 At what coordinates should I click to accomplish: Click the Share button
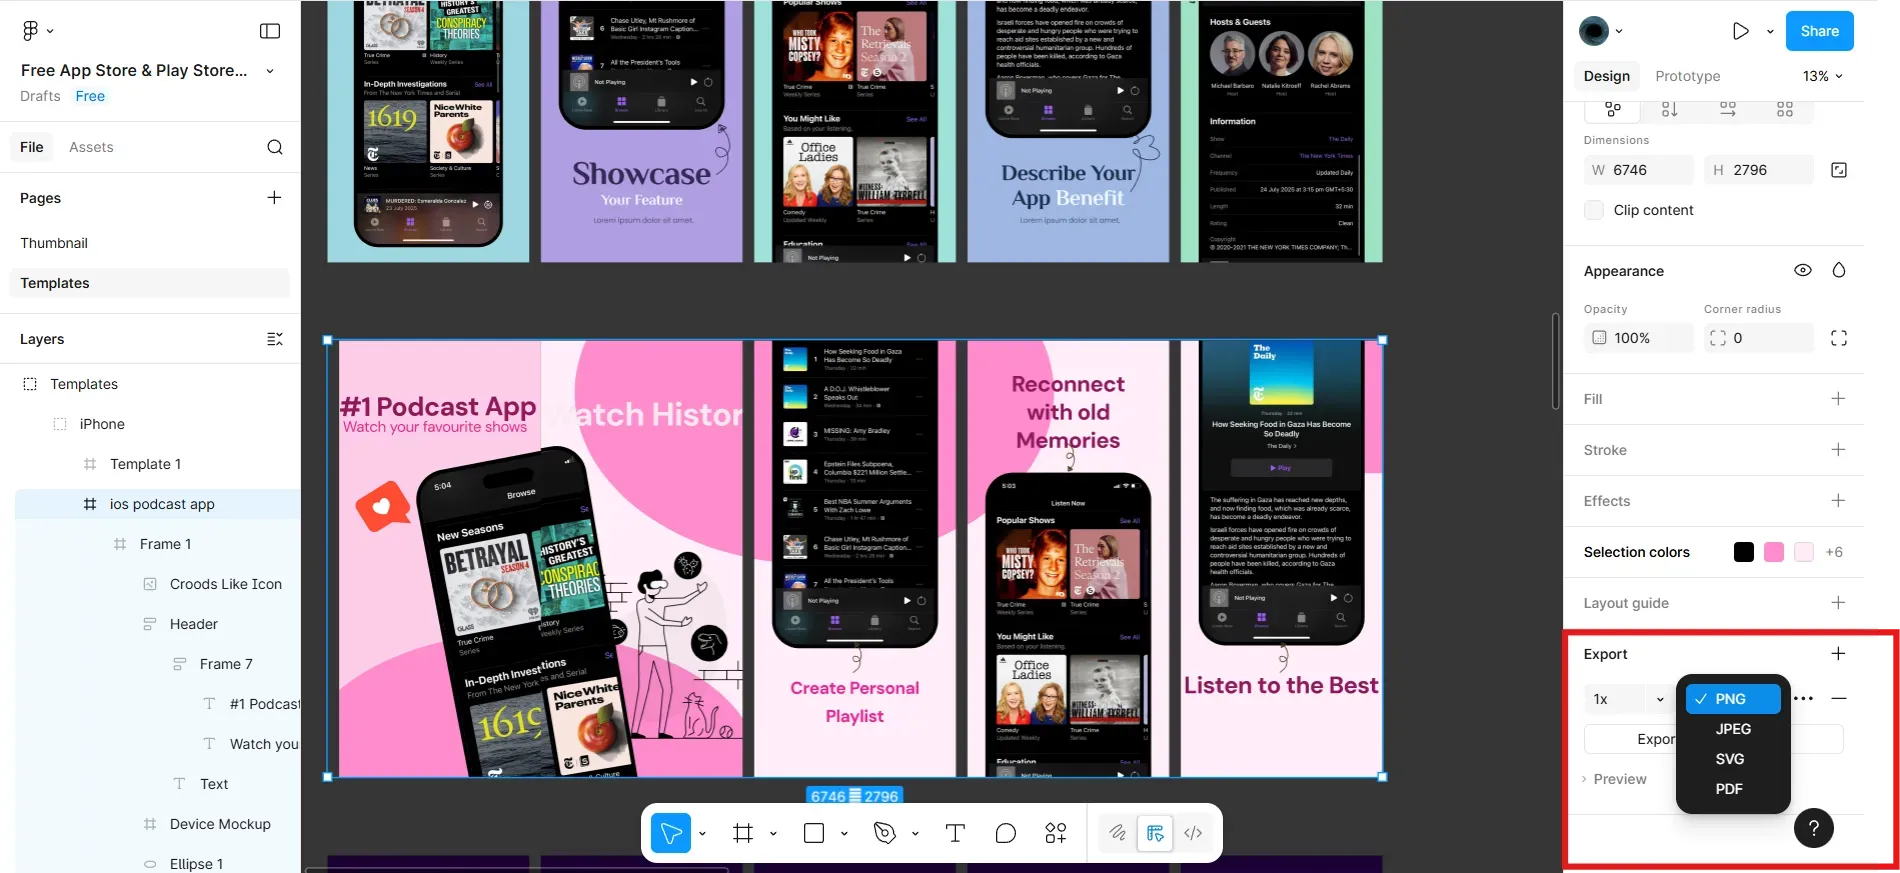click(1820, 31)
